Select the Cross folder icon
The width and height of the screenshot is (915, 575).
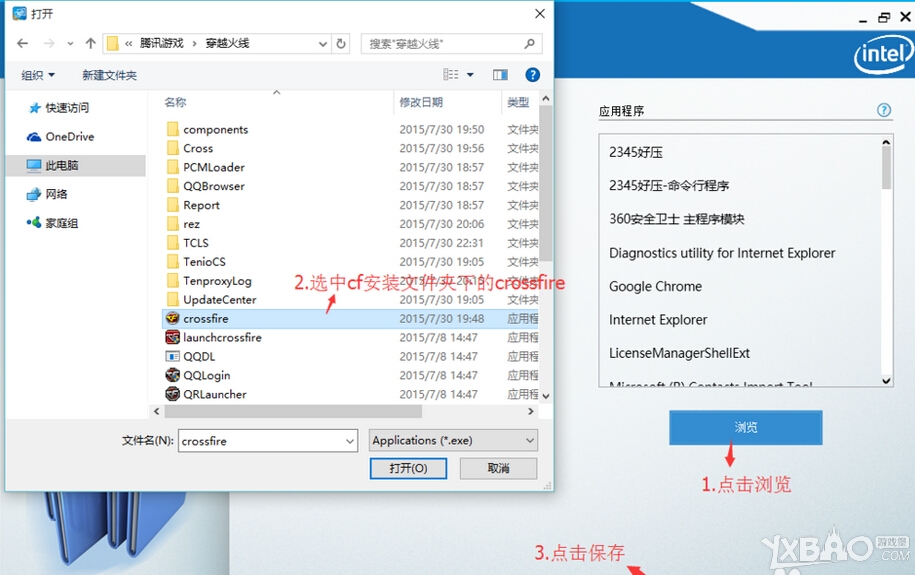(172, 148)
